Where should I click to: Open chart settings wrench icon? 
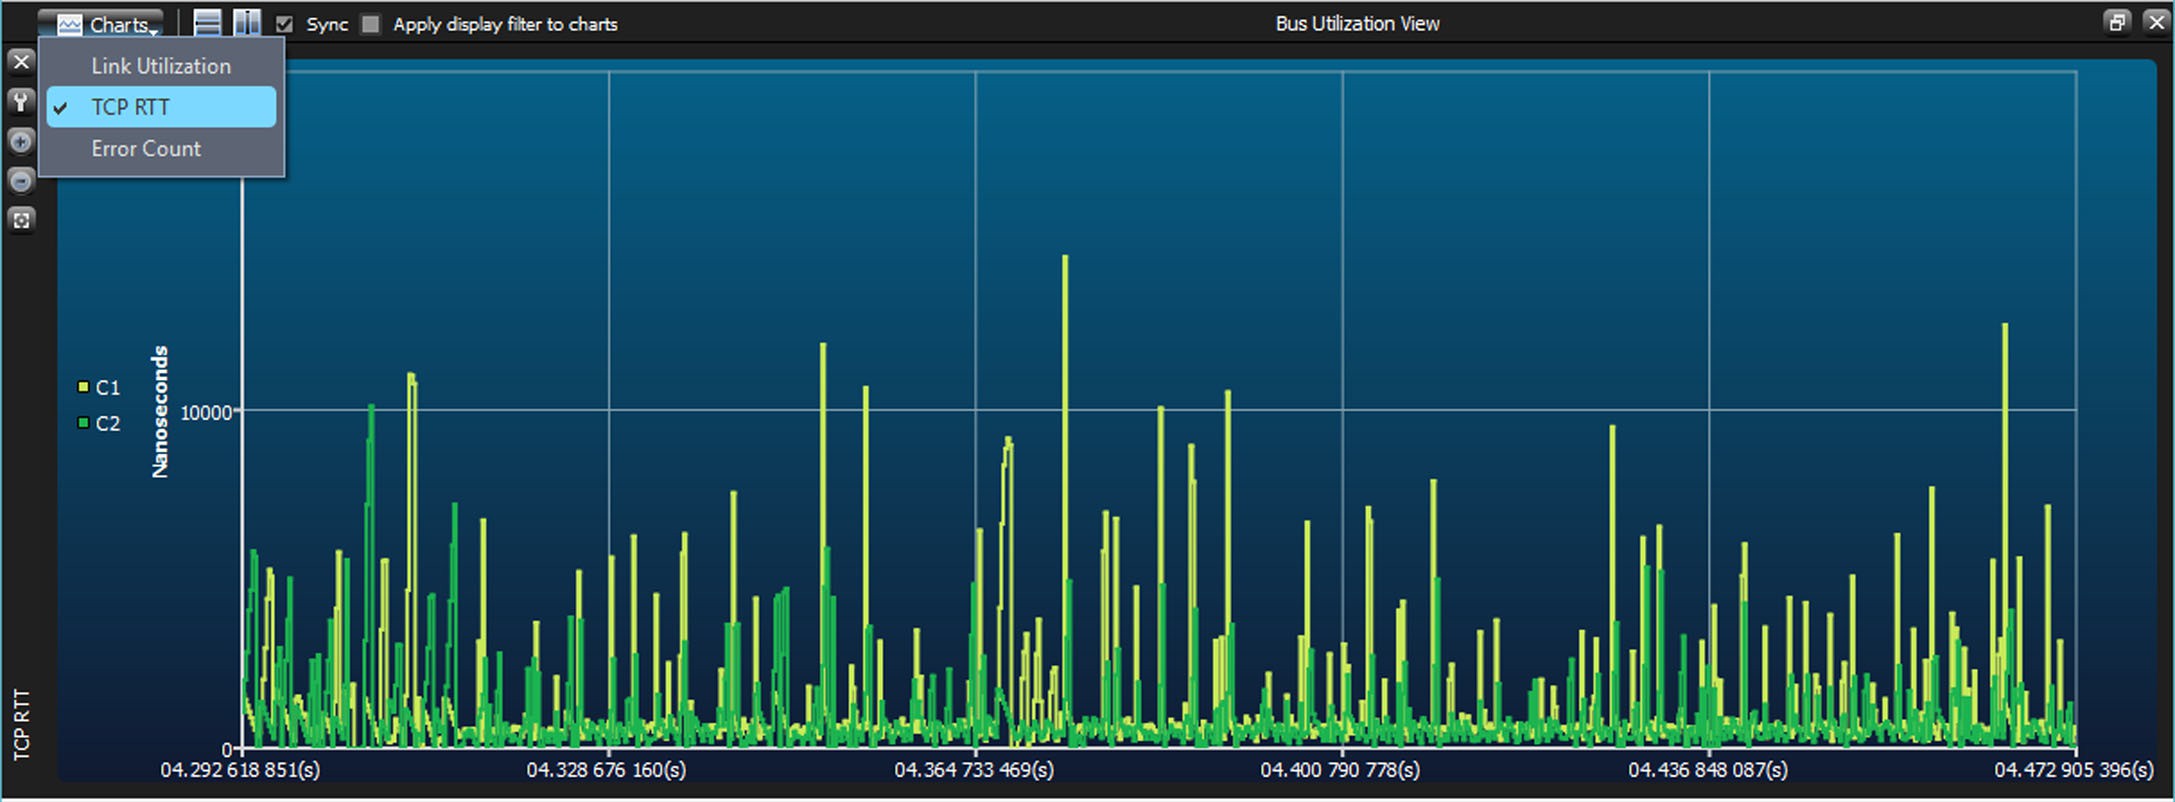[21, 101]
